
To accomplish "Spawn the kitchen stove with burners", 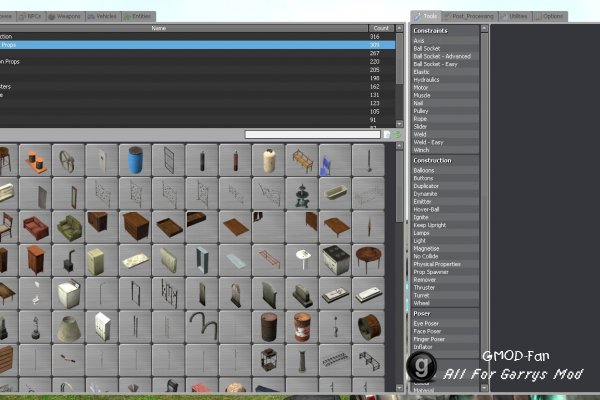I will click(335, 260).
